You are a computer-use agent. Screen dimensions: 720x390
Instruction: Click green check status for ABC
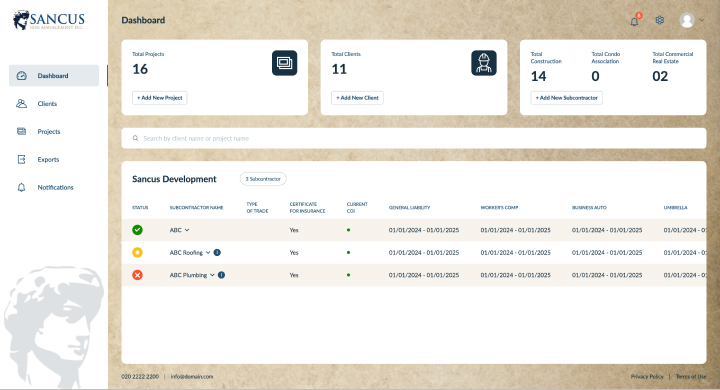click(x=137, y=230)
